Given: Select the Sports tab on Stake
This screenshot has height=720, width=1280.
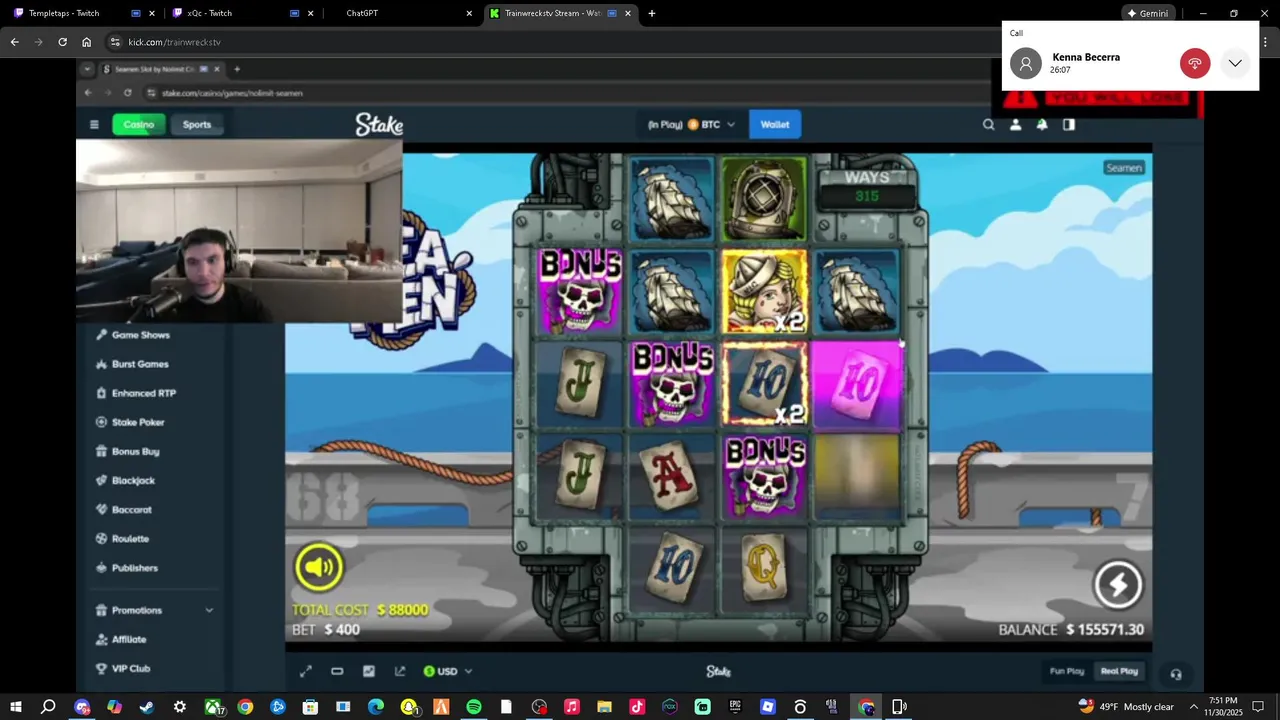Looking at the screenshot, I should pos(197,125).
